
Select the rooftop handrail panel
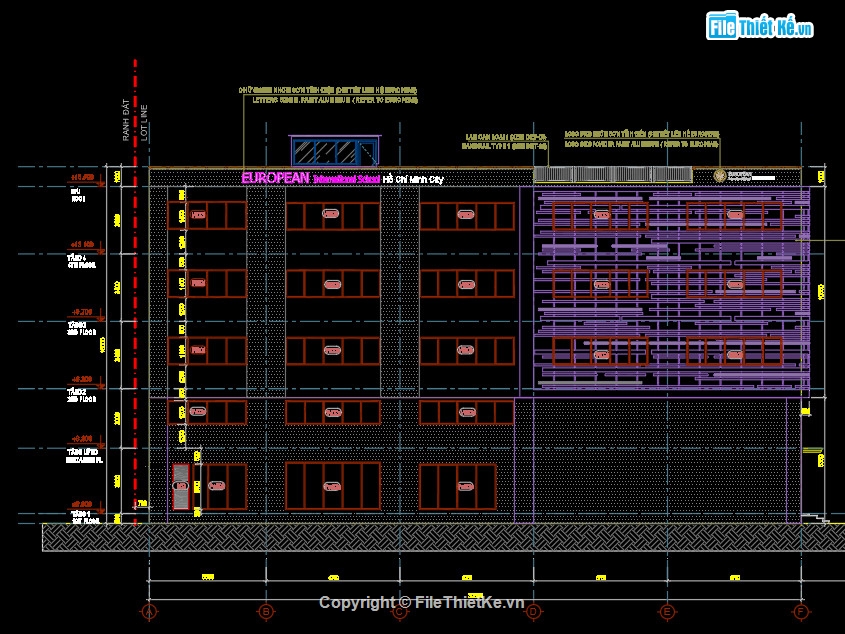(613, 174)
